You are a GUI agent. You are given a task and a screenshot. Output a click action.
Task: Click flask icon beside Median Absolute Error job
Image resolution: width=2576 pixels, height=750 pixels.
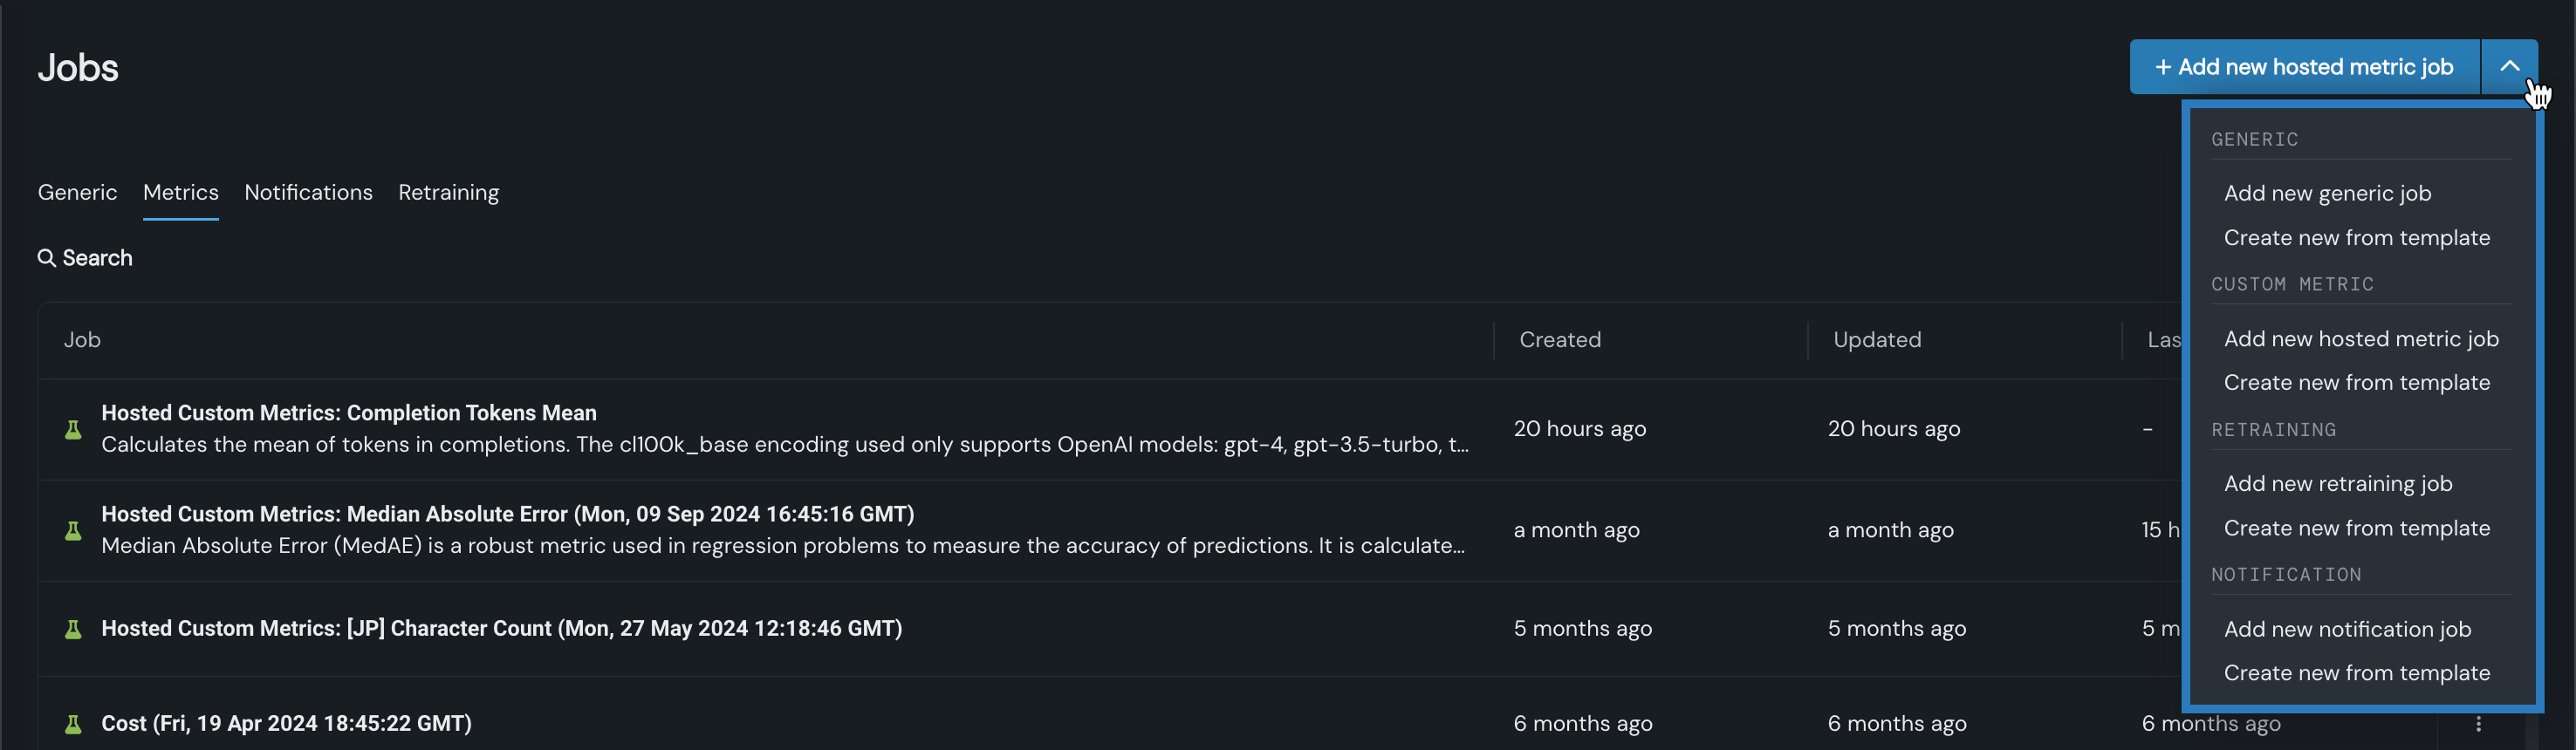(73, 530)
